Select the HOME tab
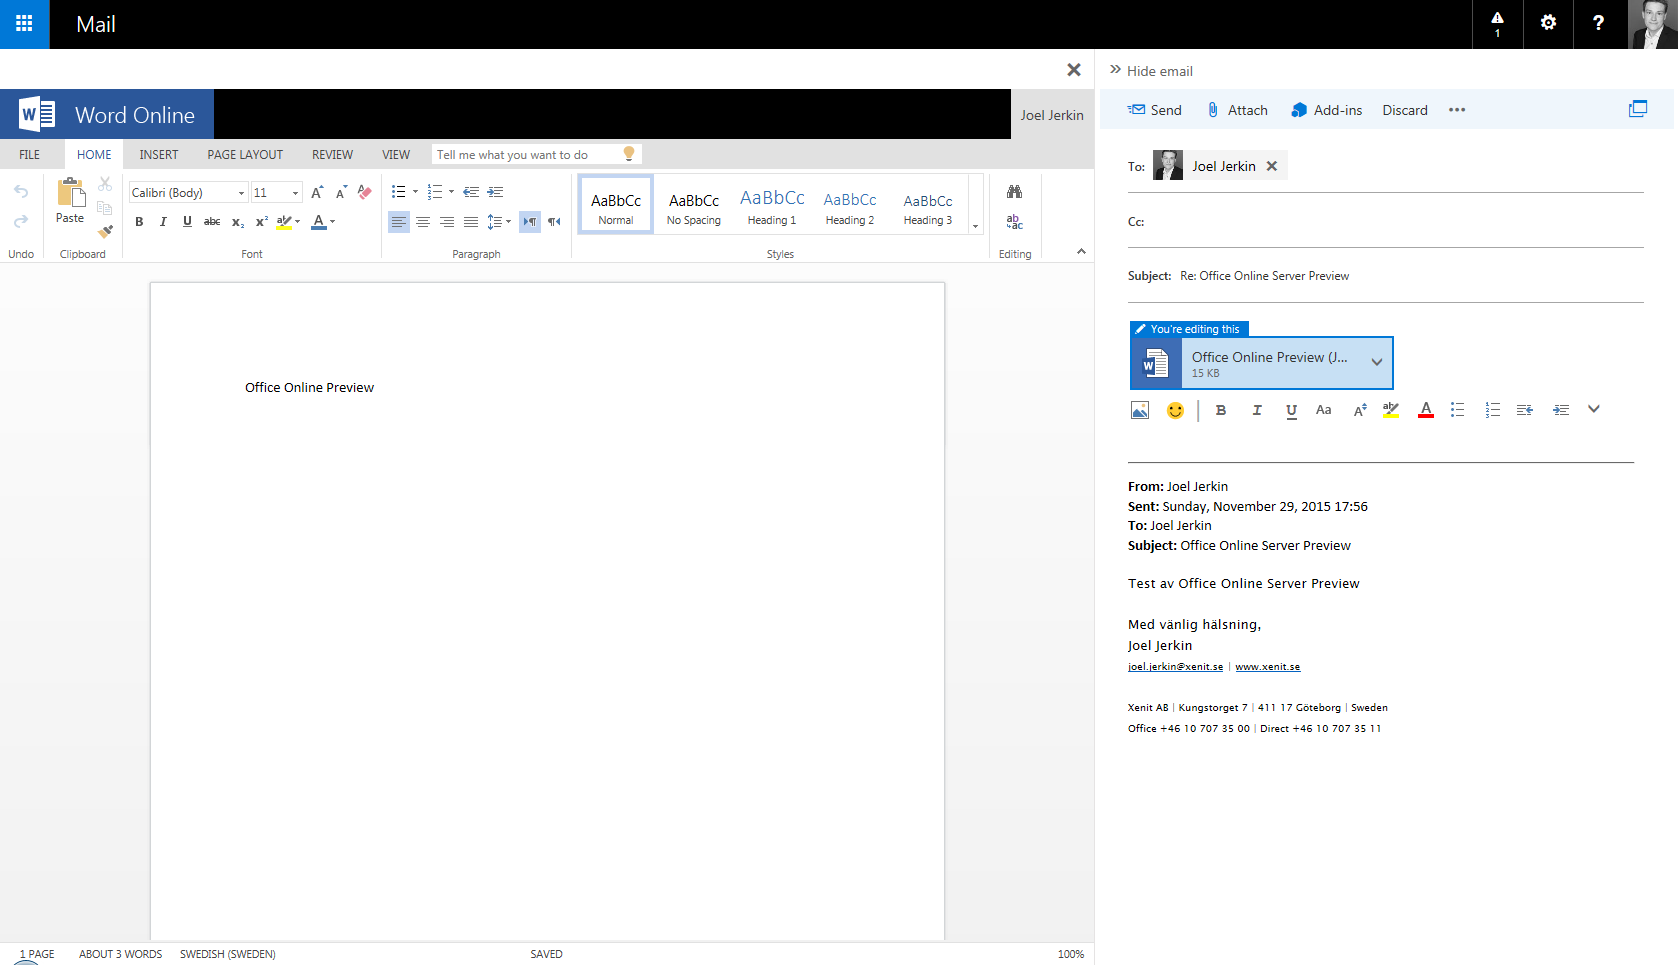This screenshot has width=1678, height=965. click(x=94, y=154)
